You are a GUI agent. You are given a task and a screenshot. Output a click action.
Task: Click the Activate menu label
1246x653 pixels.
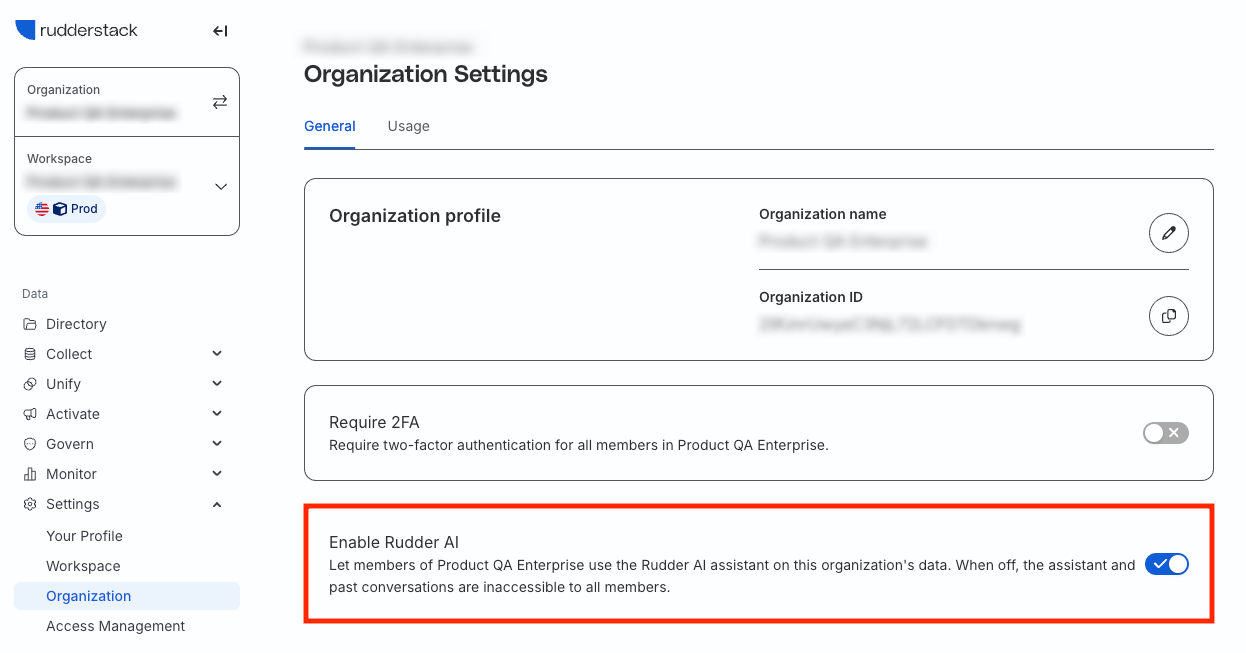click(73, 414)
